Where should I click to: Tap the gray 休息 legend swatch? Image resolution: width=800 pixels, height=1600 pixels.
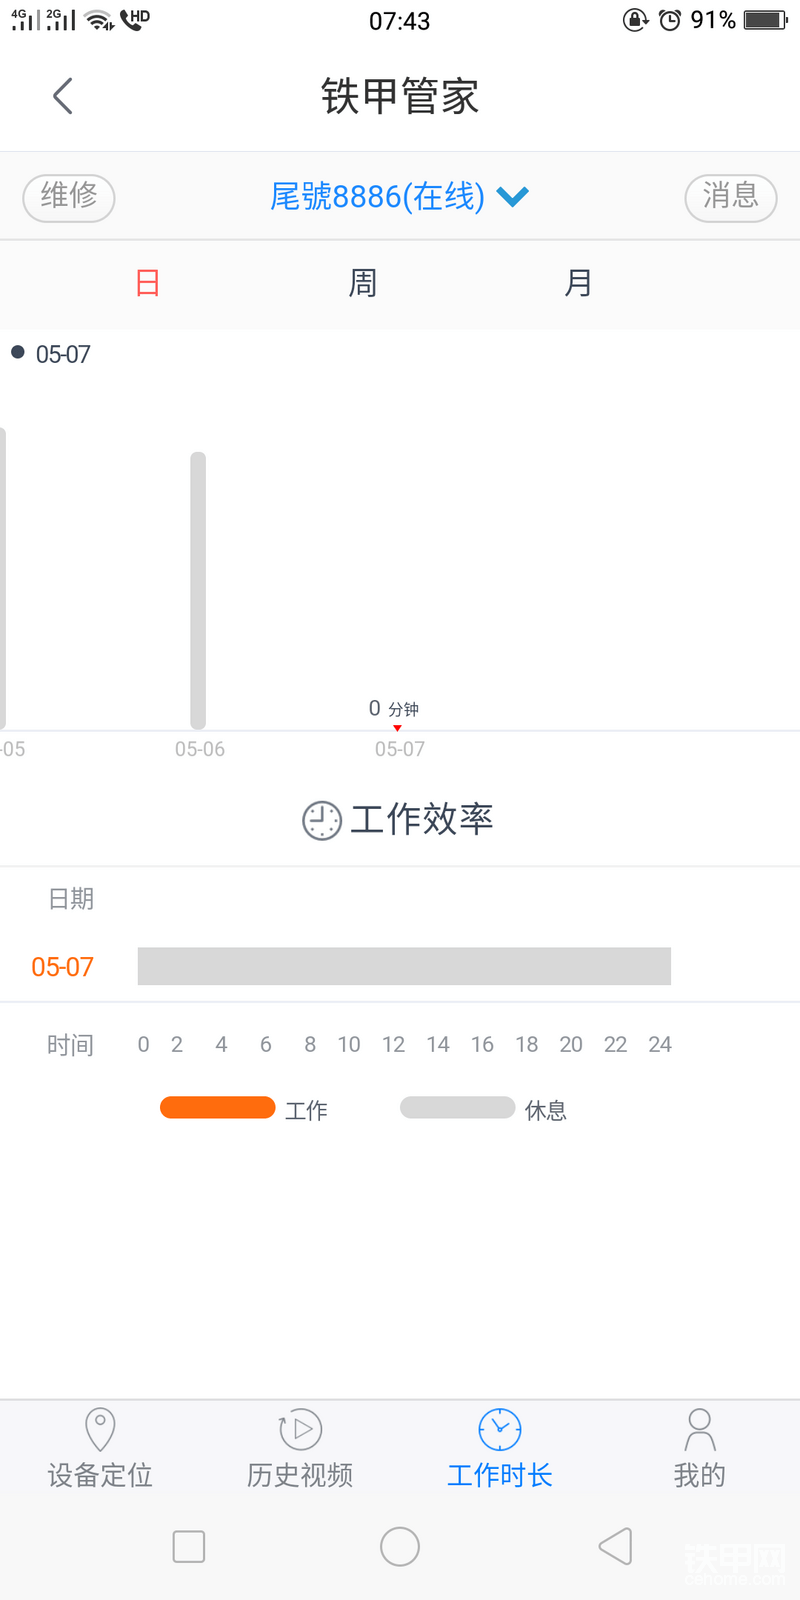pyautogui.click(x=457, y=1107)
